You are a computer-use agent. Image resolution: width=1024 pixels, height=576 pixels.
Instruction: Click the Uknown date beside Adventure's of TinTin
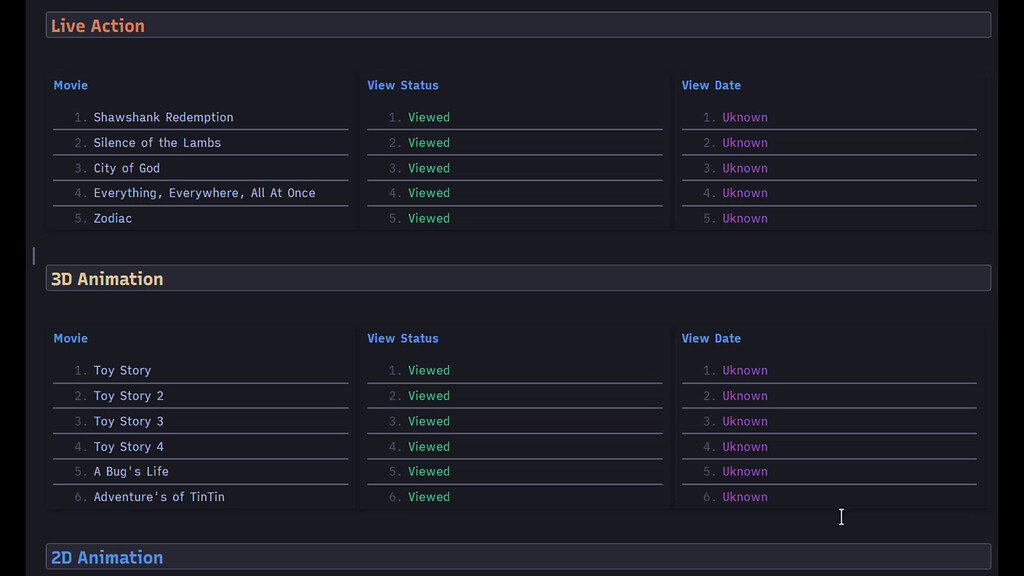point(744,496)
